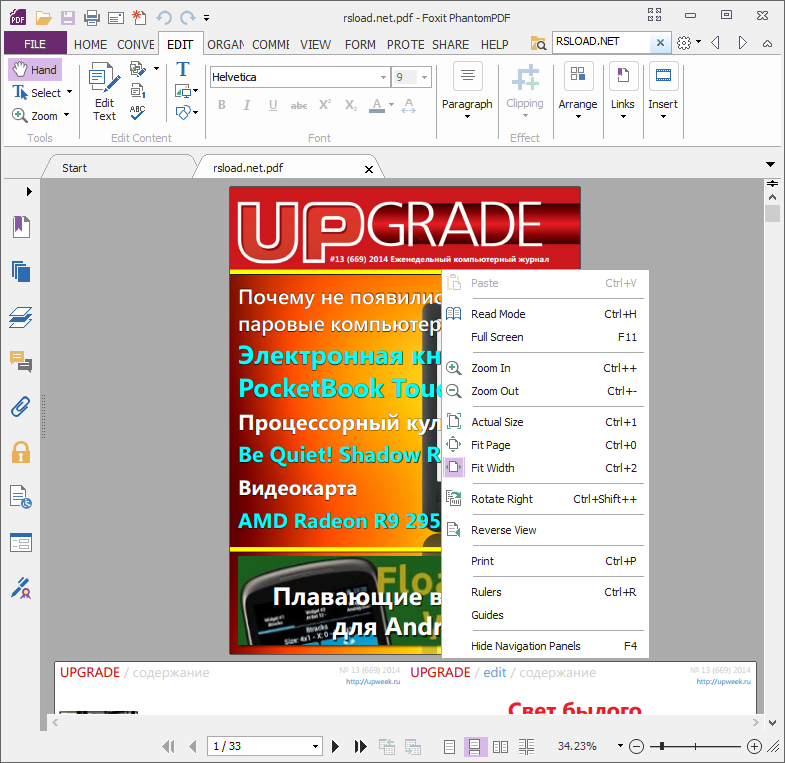Enable continuous page view mode

476,746
